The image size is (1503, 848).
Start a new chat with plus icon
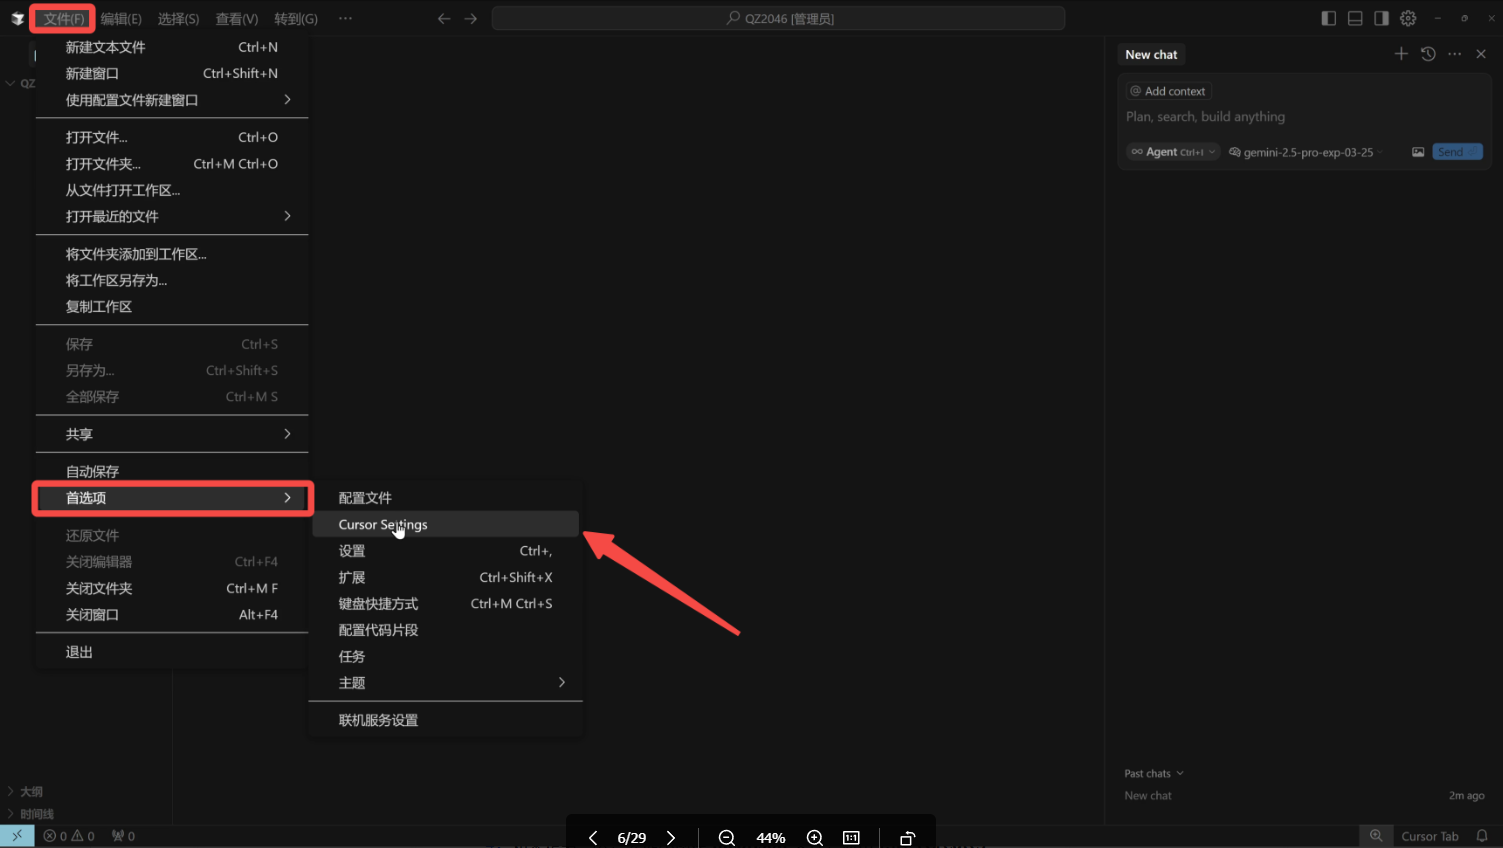(1401, 54)
